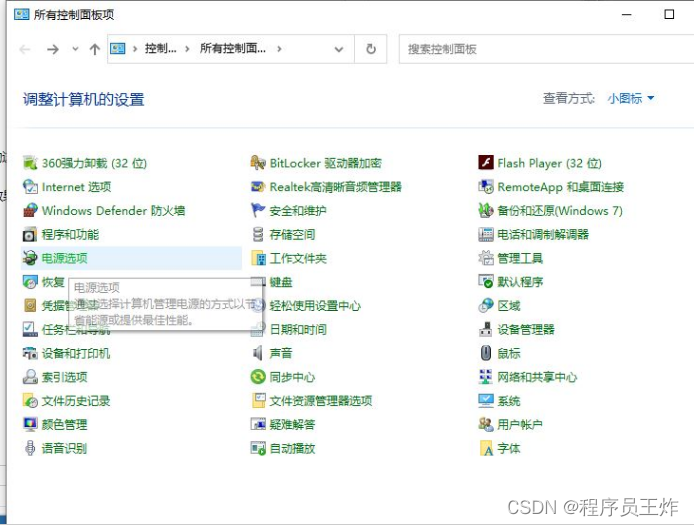694x526 pixels.
Task: Expand chevron before 控制... breadcrumb
Action: pyautogui.click(x=135, y=49)
